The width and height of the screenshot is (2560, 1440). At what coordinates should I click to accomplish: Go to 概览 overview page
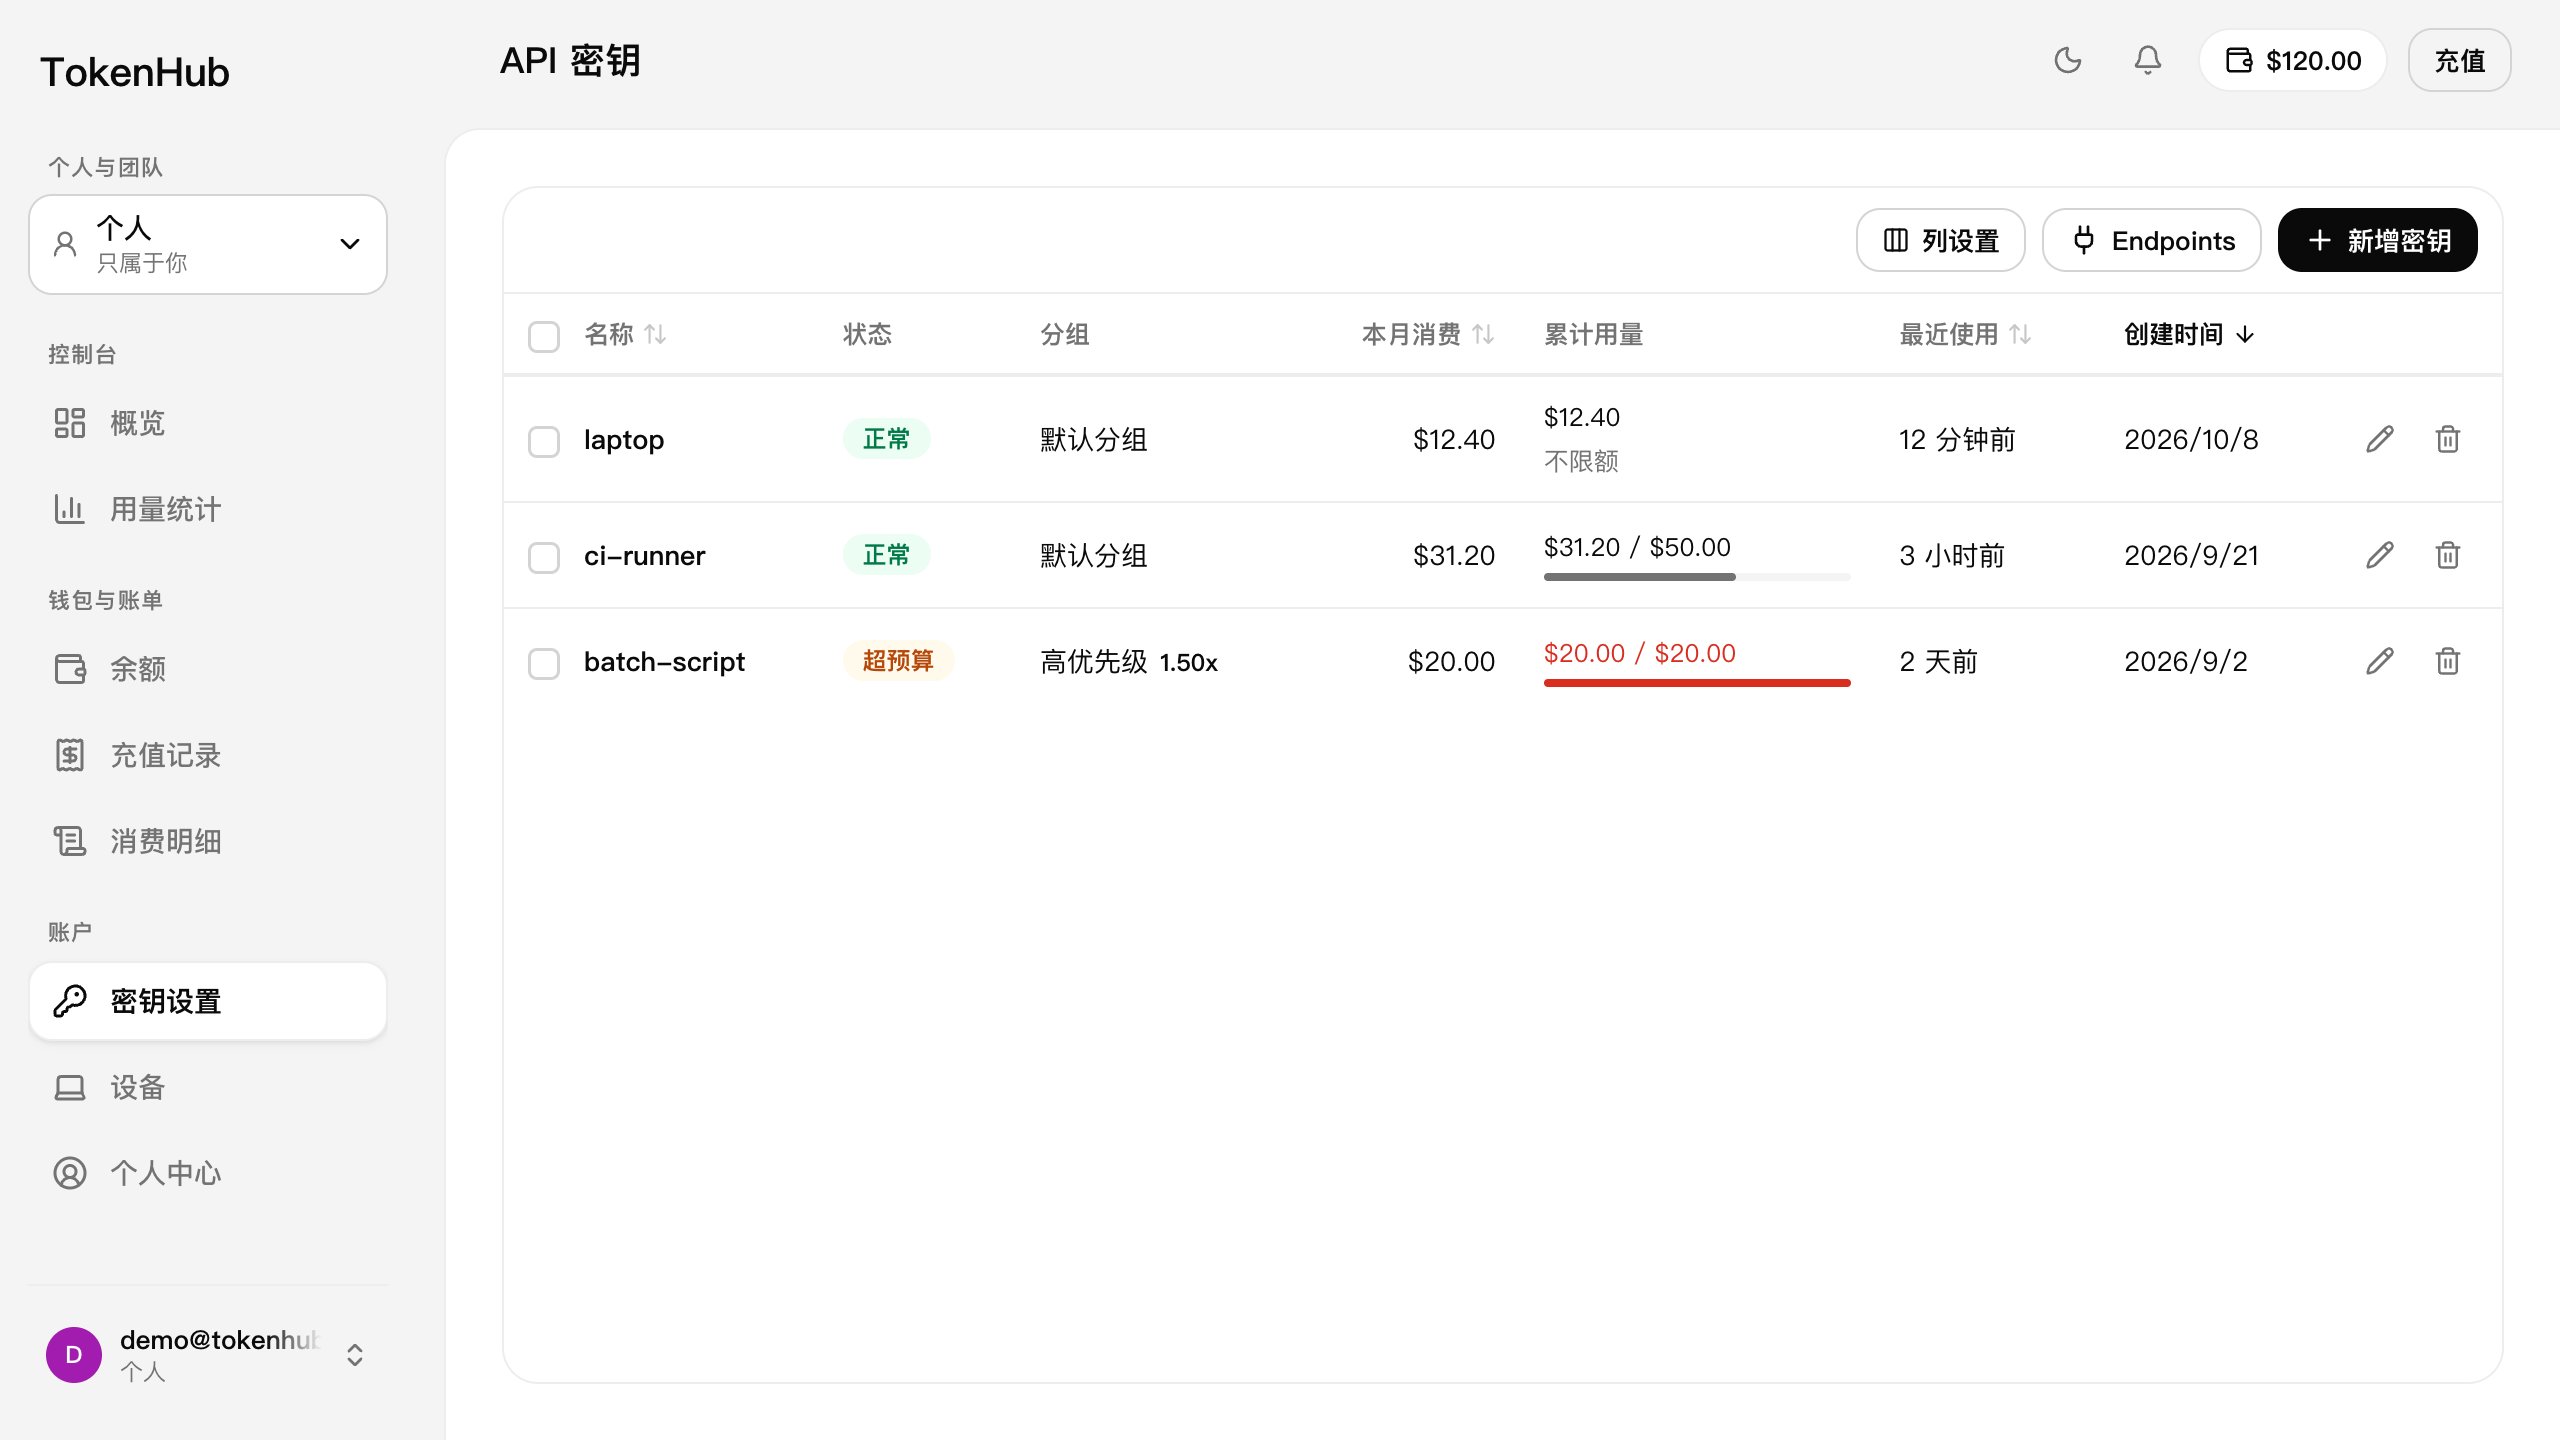208,423
